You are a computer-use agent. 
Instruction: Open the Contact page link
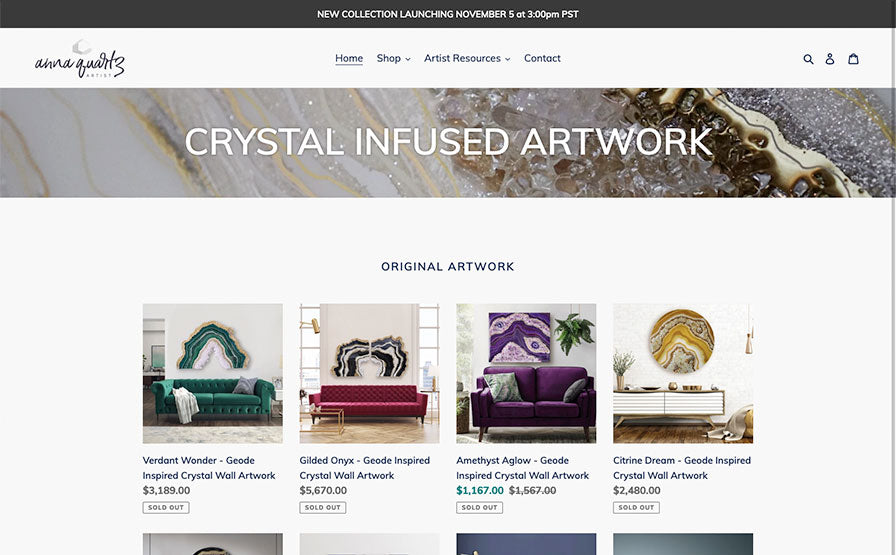pyautogui.click(x=542, y=58)
